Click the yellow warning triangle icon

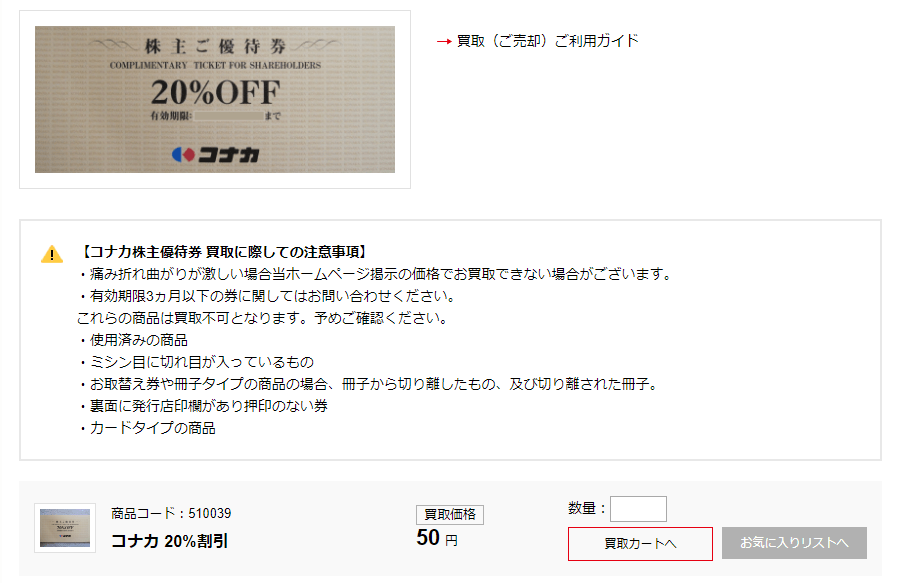tap(52, 254)
